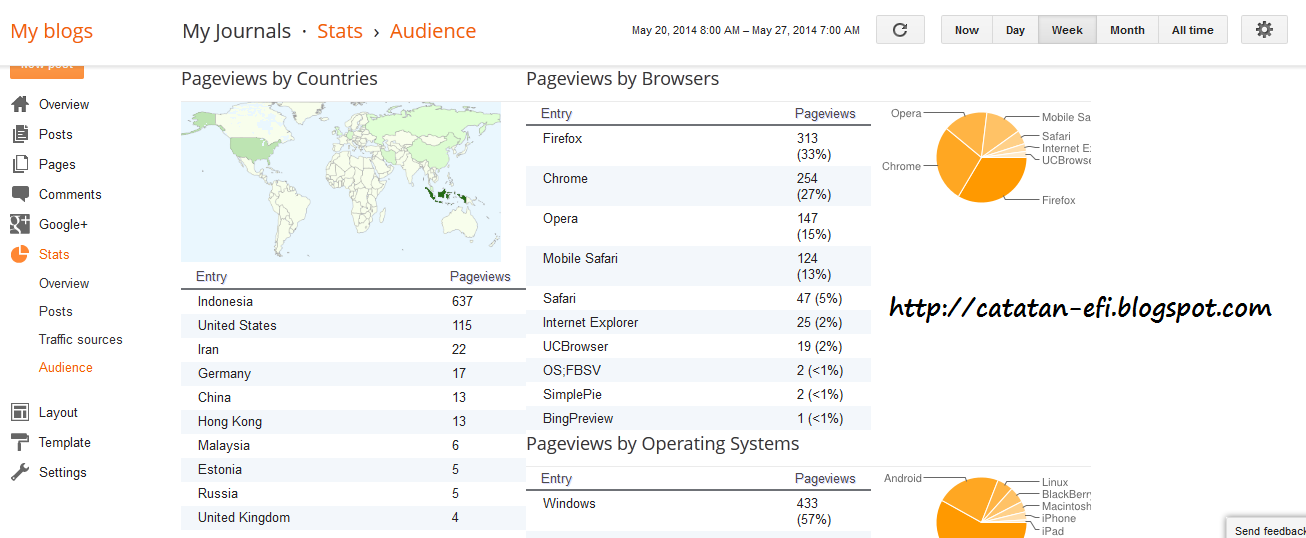Click the browsers pie chart
The image size is (1306, 538).
[981, 157]
